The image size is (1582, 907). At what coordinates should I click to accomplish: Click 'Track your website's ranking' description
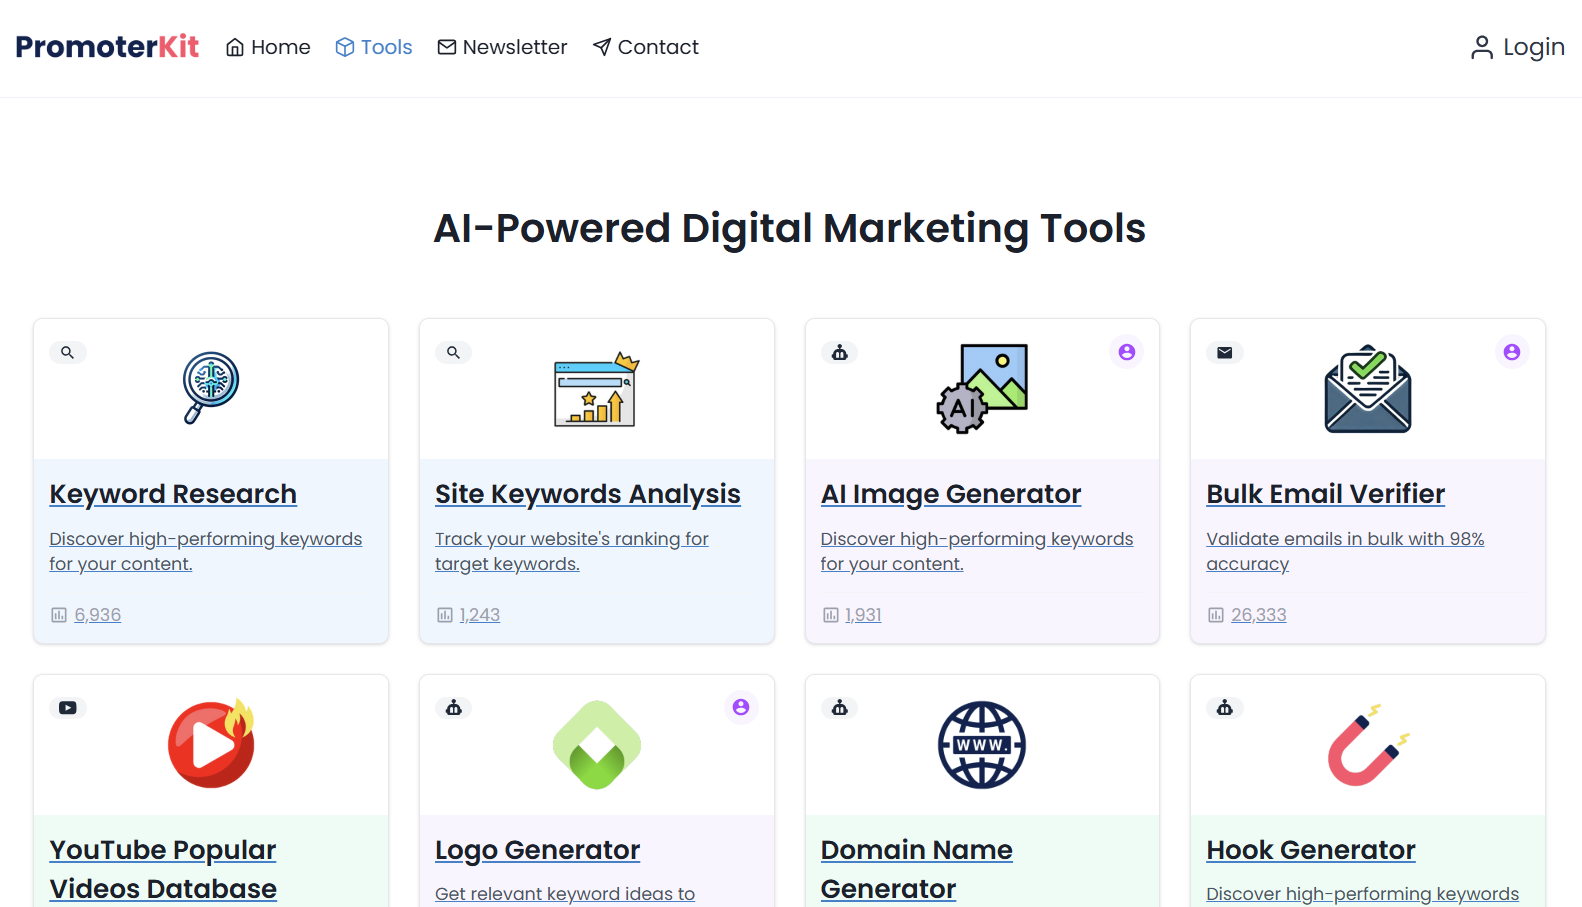[x=572, y=551]
